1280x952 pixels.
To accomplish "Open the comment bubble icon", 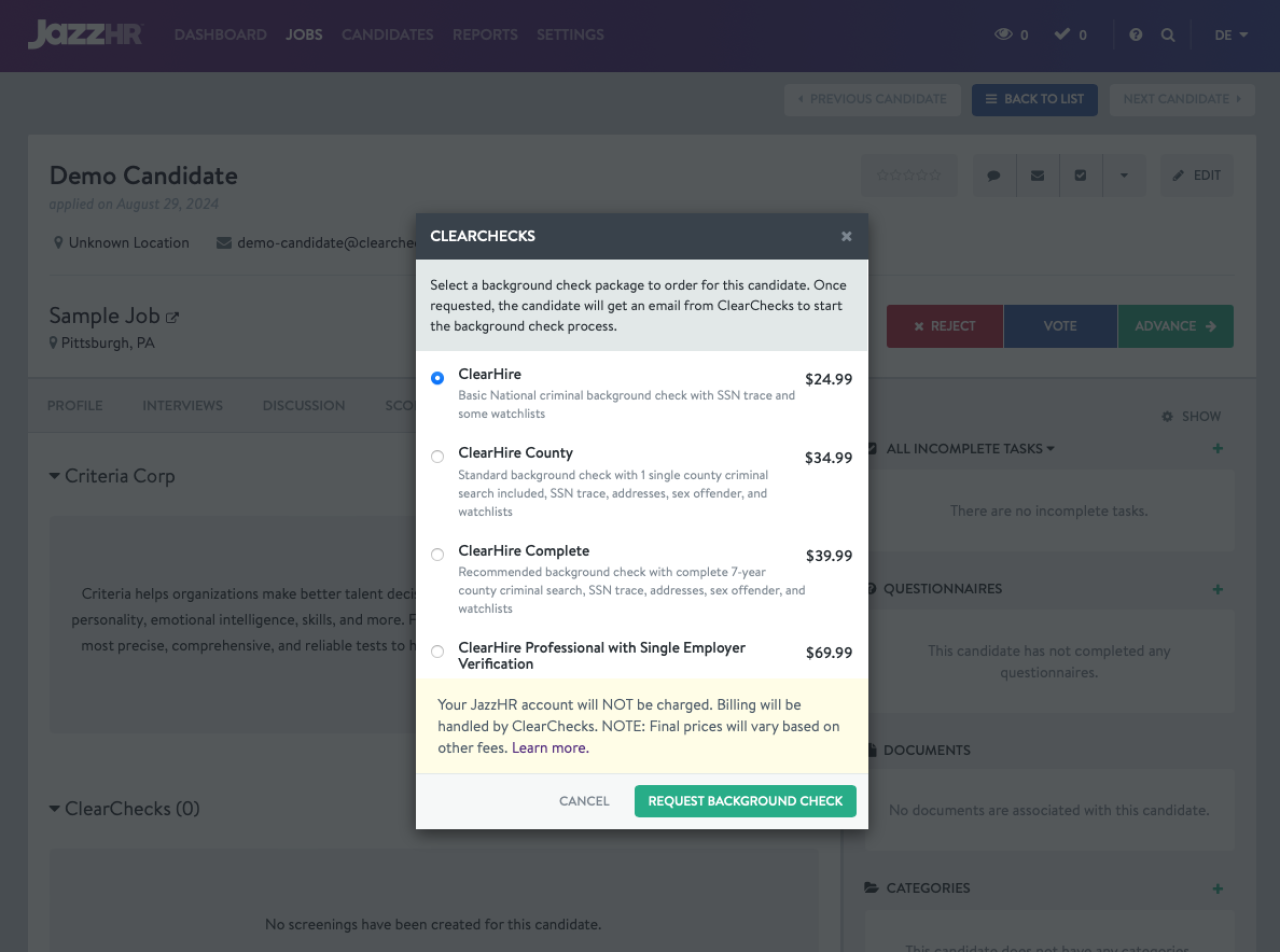I will pyautogui.click(x=994, y=175).
